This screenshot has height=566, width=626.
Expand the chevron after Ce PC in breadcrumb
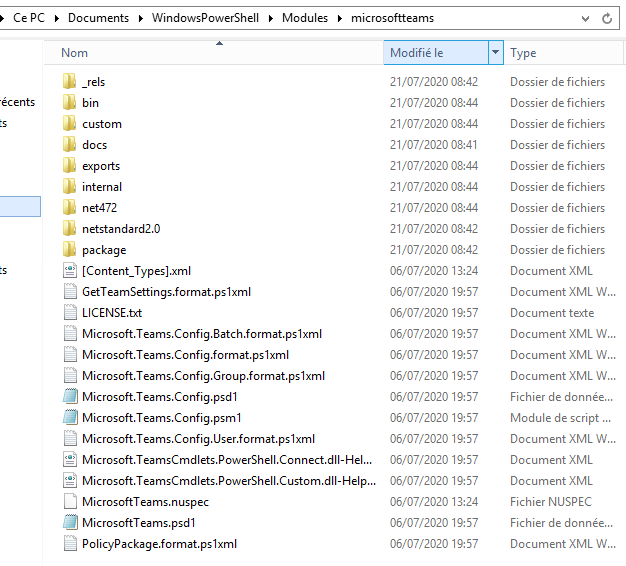point(57,18)
